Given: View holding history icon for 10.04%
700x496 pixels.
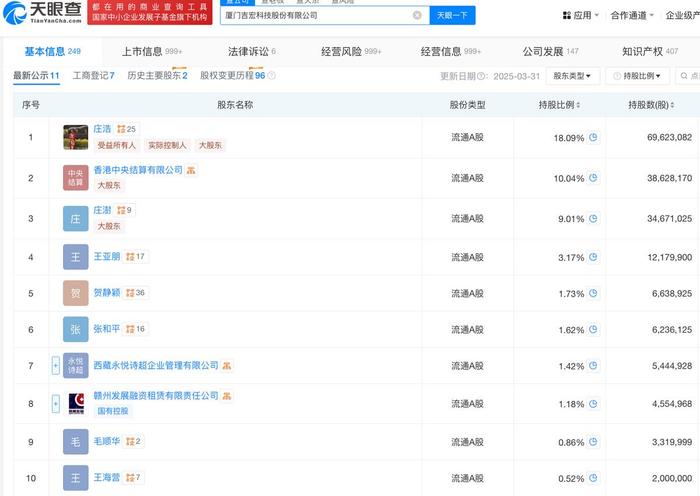Looking at the screenshot, I should click(593, 178).
